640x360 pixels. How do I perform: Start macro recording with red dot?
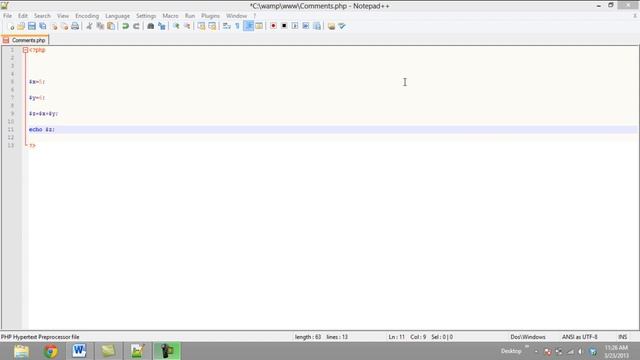(273, 26)
